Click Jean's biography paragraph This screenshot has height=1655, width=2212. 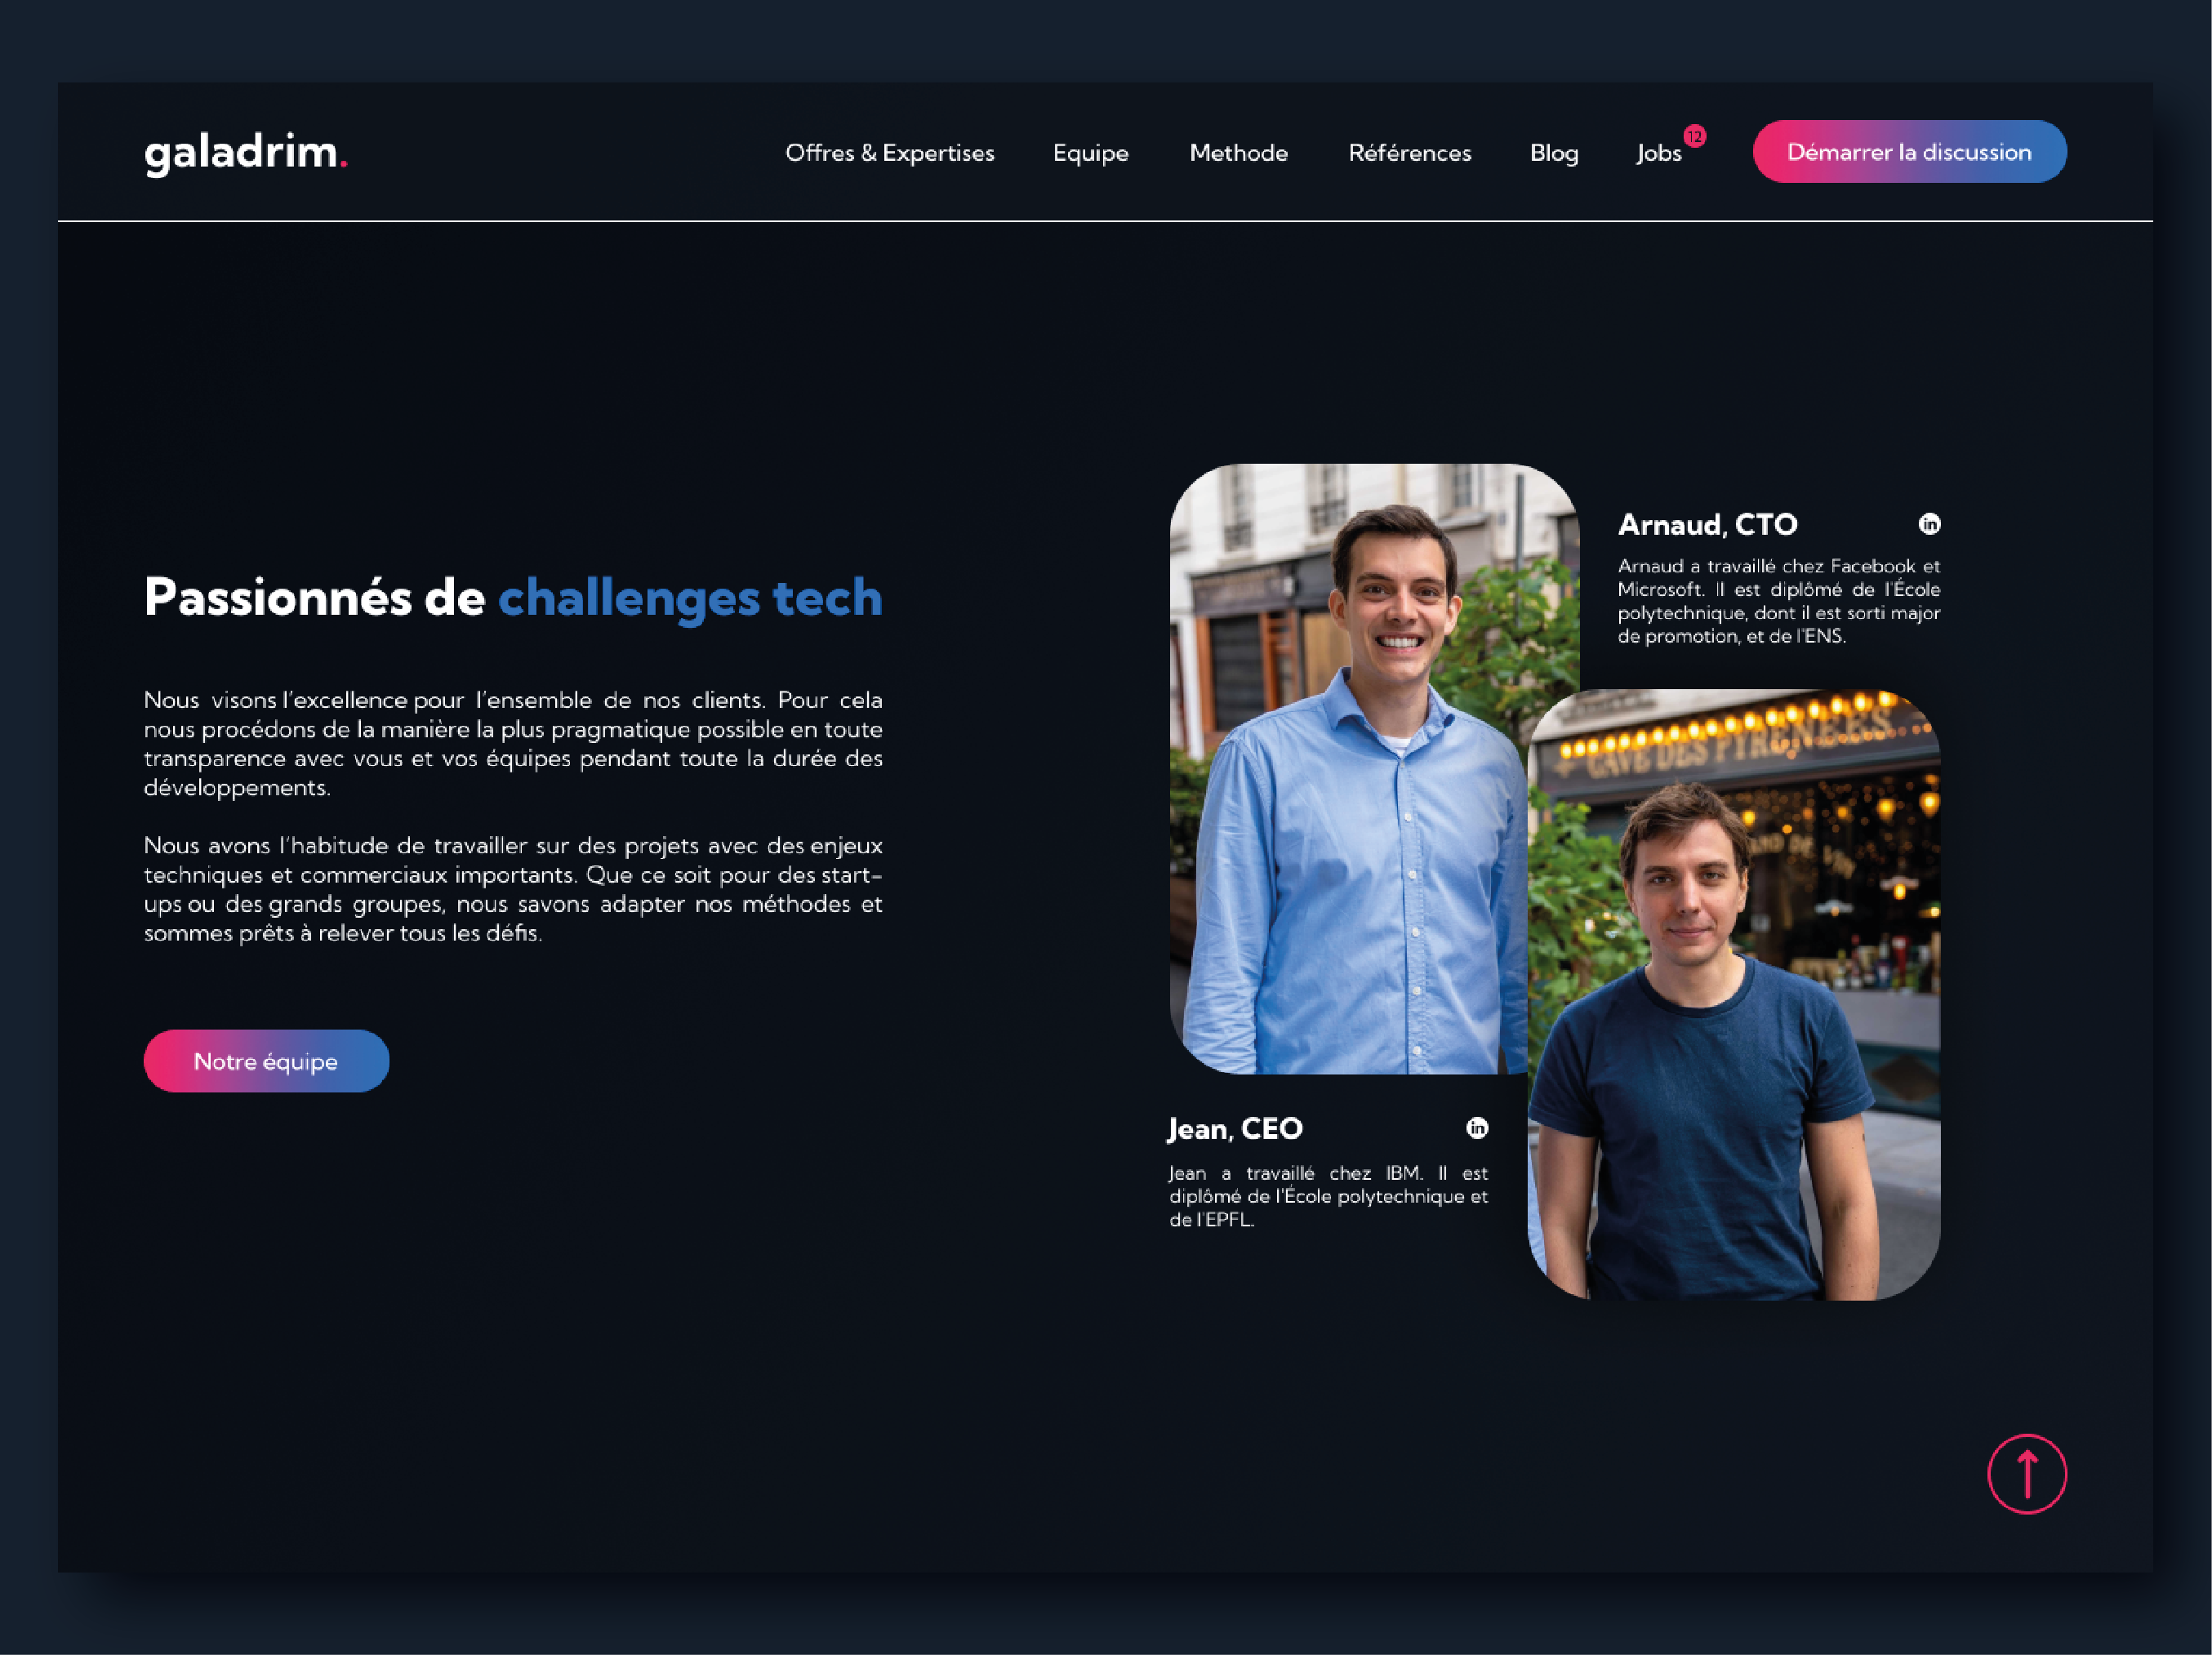pyautogui.click(x=1328, y=1196)
